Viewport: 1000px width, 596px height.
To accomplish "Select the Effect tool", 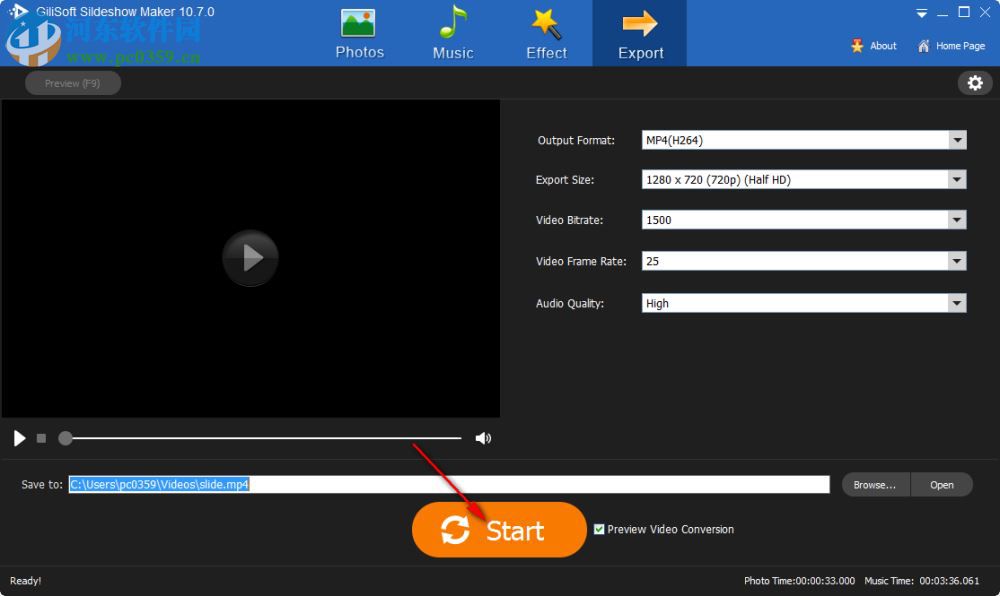I will (x=545, y=32).
